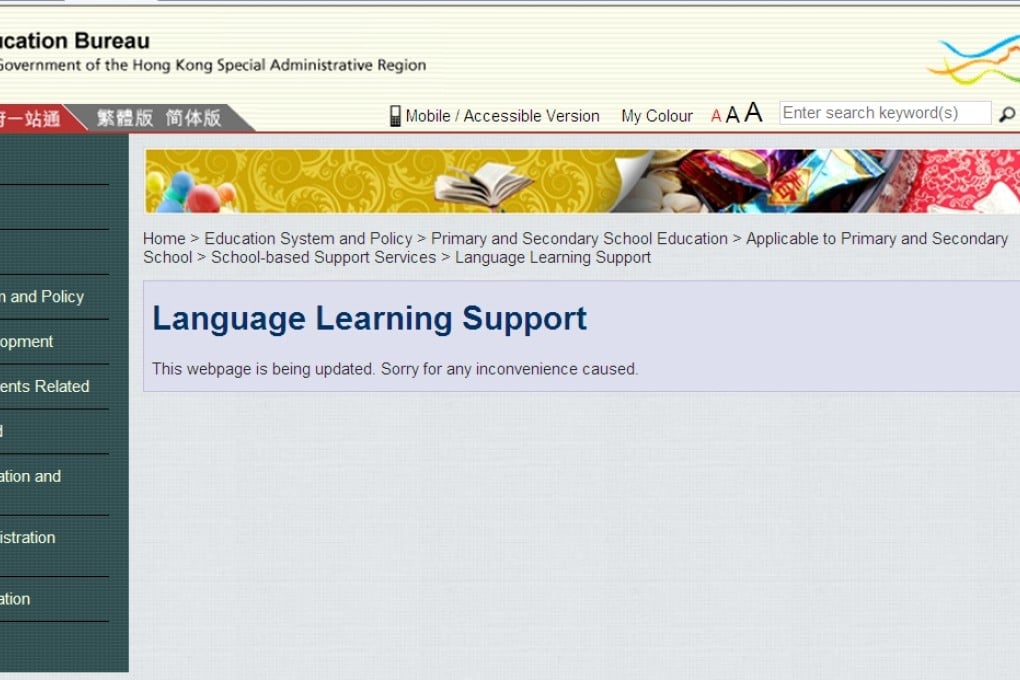Select the medium "A" text size
The width and height of the screenshot is (1020, 680).
(733, 113)
